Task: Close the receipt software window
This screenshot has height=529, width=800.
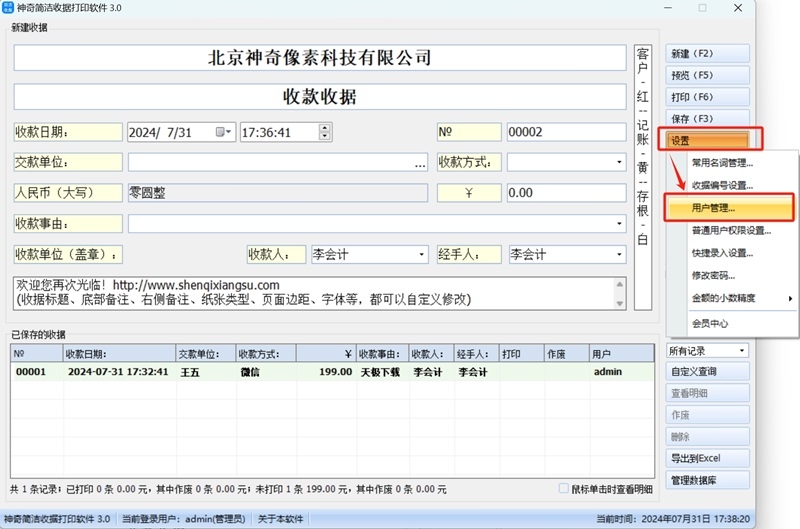Action: 738,8
